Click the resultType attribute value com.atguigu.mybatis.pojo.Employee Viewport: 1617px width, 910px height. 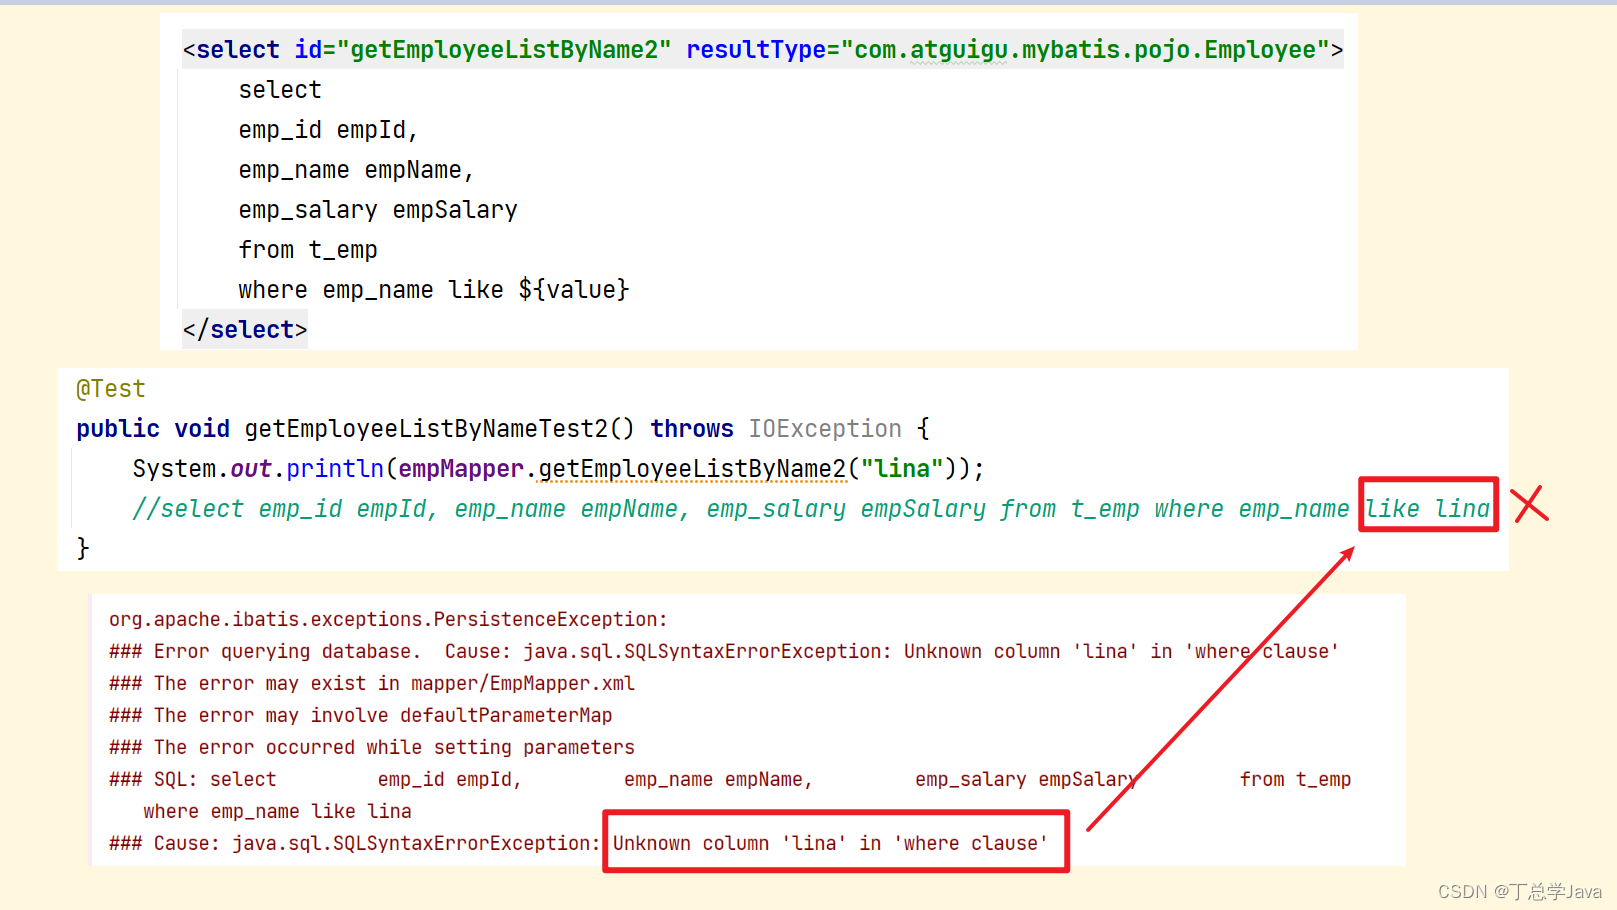click(x=1085, y=50)
